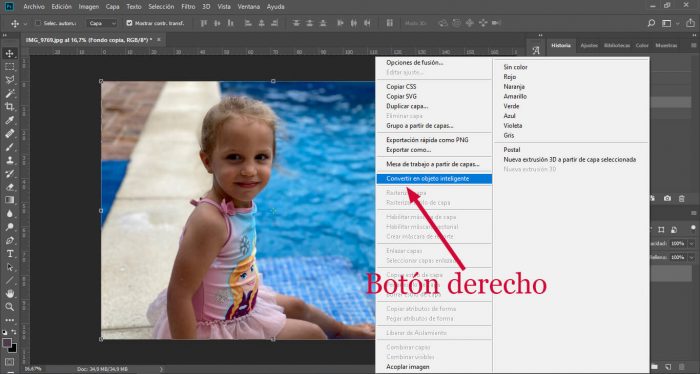Screen dimensions: 700x374
Task: Click the Search magnifier icon
Action: pyautogui.click(x=651, y=23)
